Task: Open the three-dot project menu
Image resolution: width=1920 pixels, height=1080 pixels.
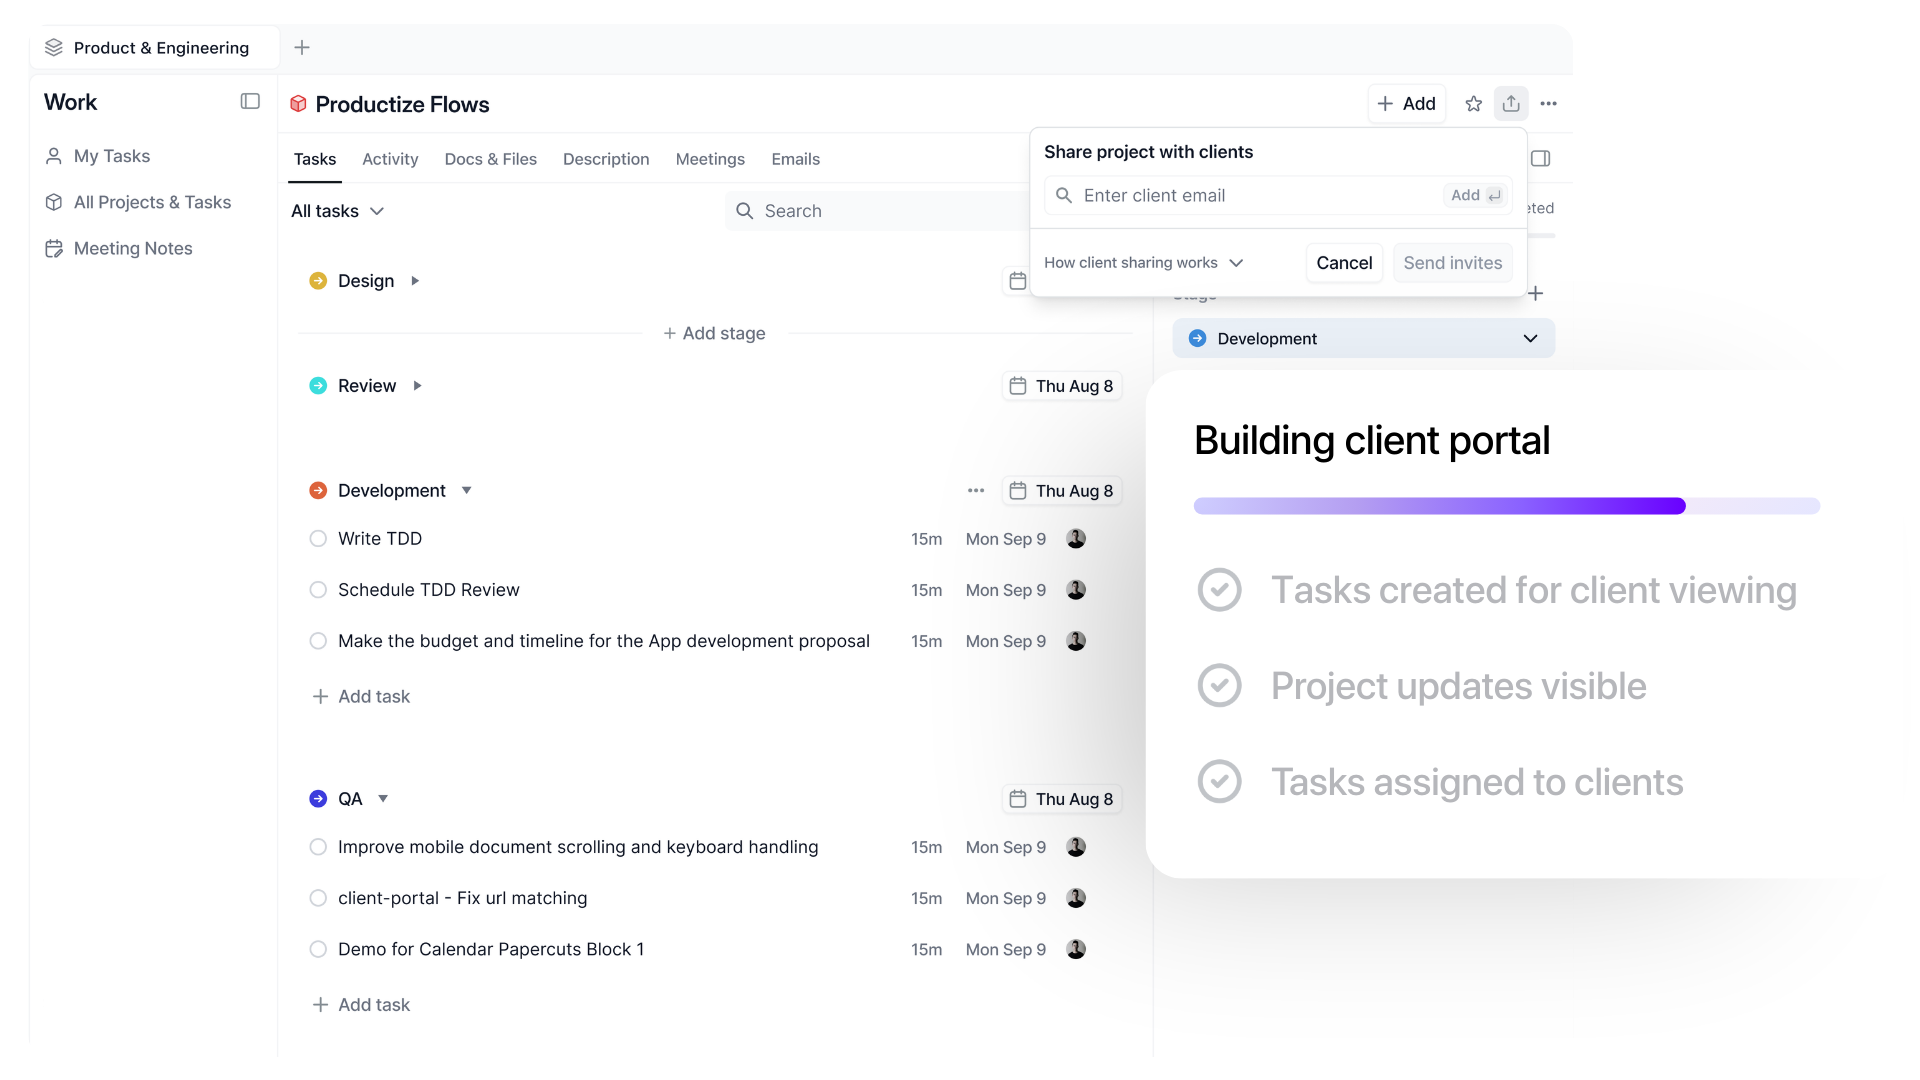Action: coord(1548,104)
